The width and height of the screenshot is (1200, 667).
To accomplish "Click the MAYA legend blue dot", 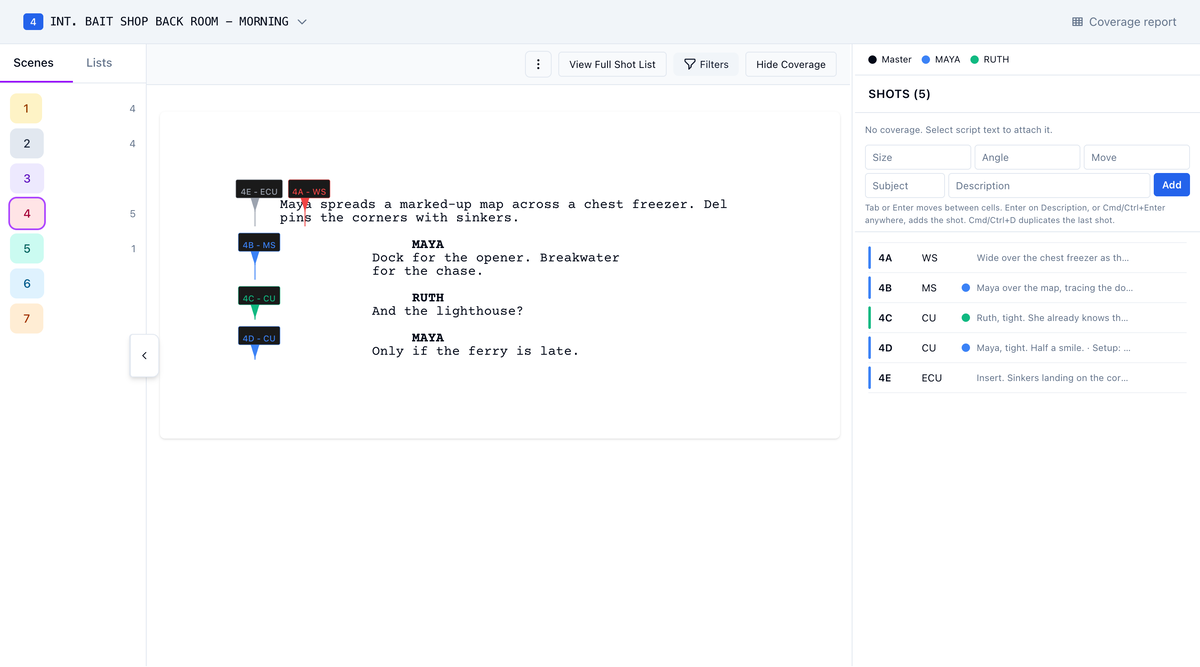I will click(x=926, y=59).
